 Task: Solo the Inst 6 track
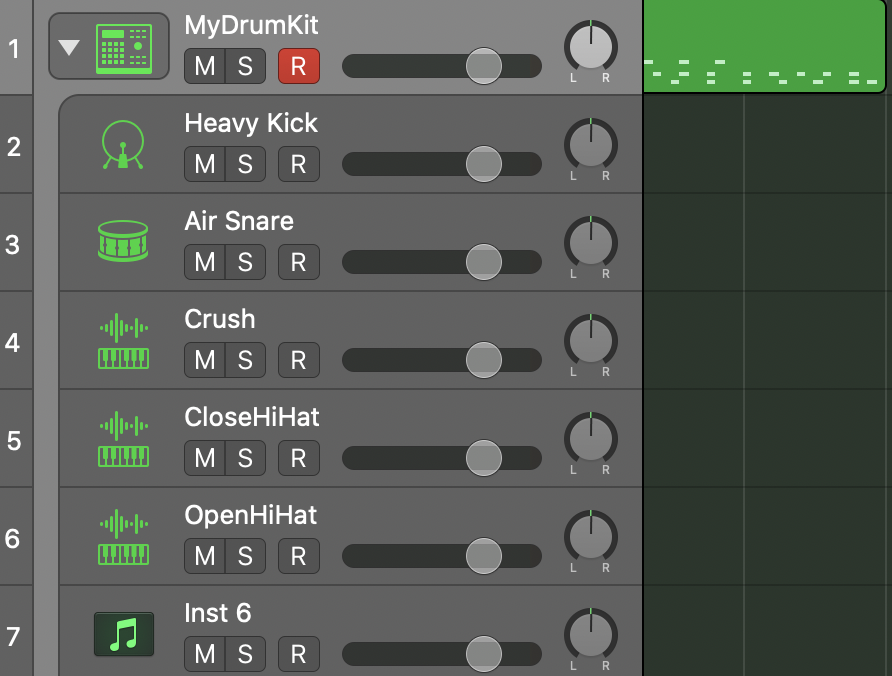245,654
